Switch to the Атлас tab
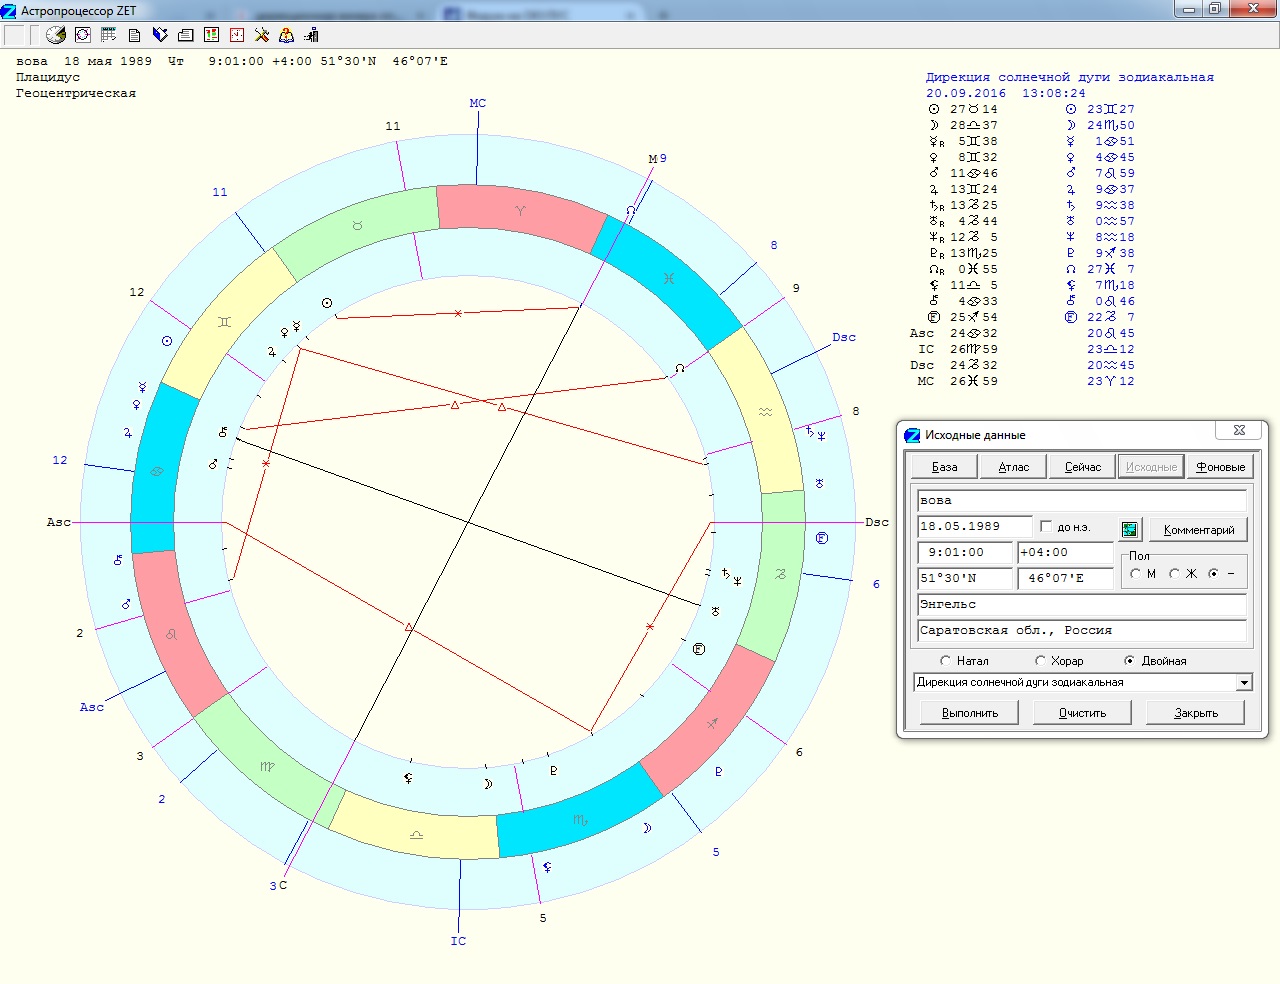This screenshot has width=1280, height=984. 1013,467
